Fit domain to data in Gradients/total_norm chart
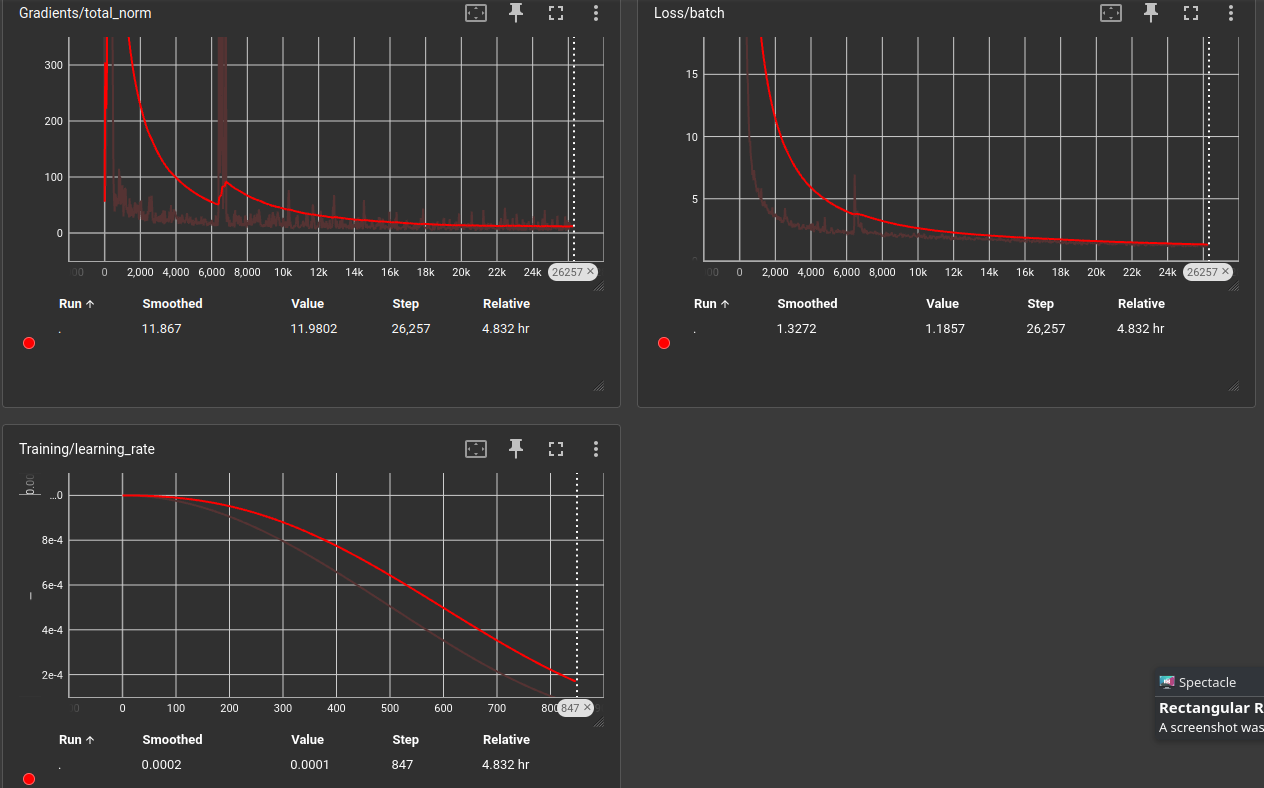 pos(476,13)
